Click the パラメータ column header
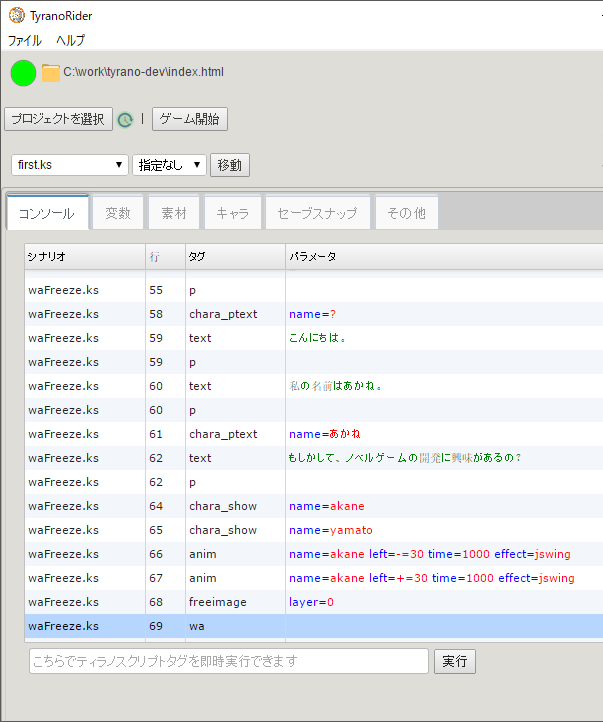 (x=444, y=256)
